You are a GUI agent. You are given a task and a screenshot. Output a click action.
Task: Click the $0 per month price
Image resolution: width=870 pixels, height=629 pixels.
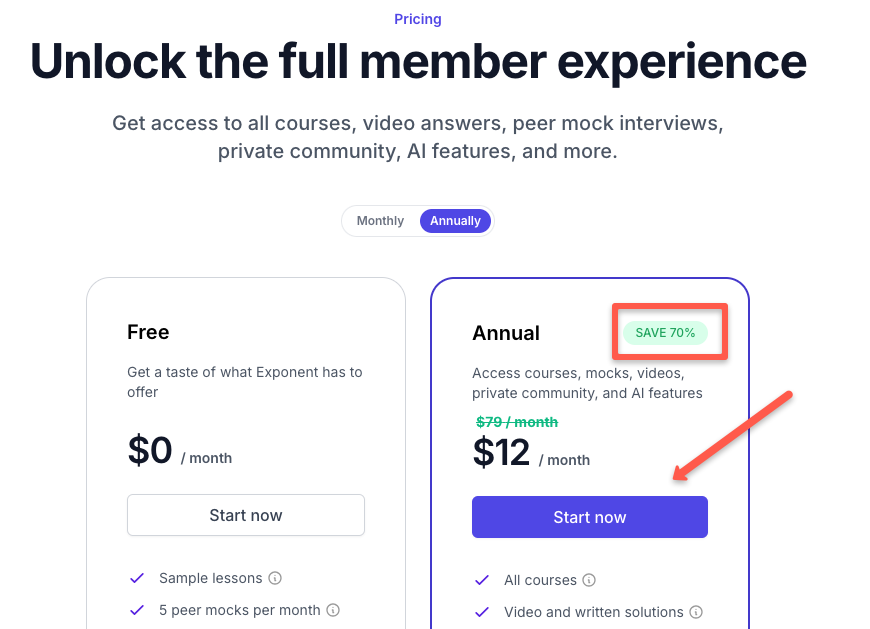150,449
